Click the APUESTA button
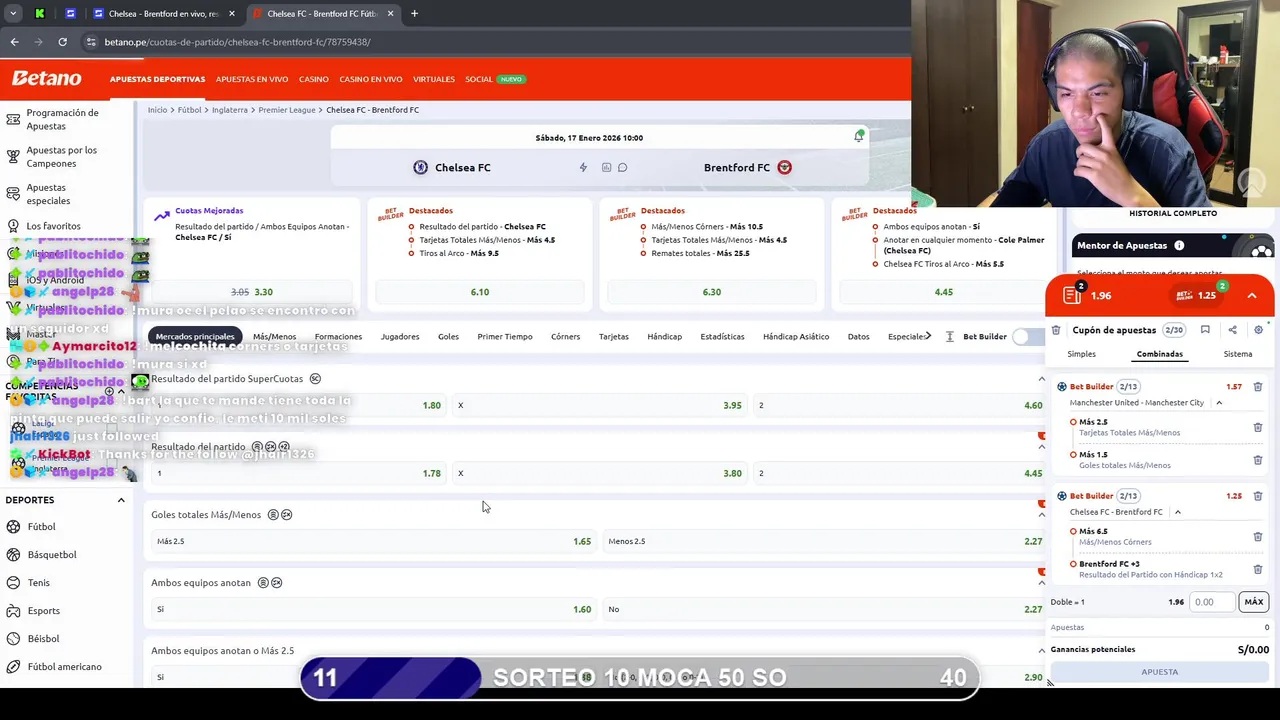 click(x=1160, y=672)
